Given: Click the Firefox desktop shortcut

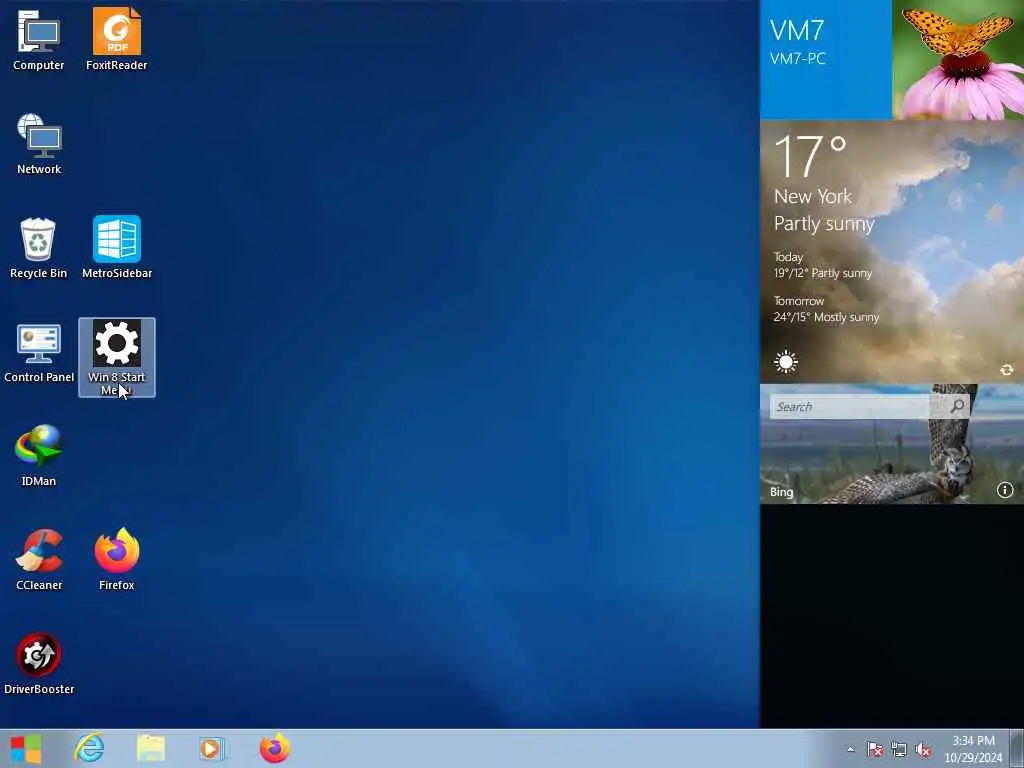Looking at the screenshot, I should (x=117, y=560).
